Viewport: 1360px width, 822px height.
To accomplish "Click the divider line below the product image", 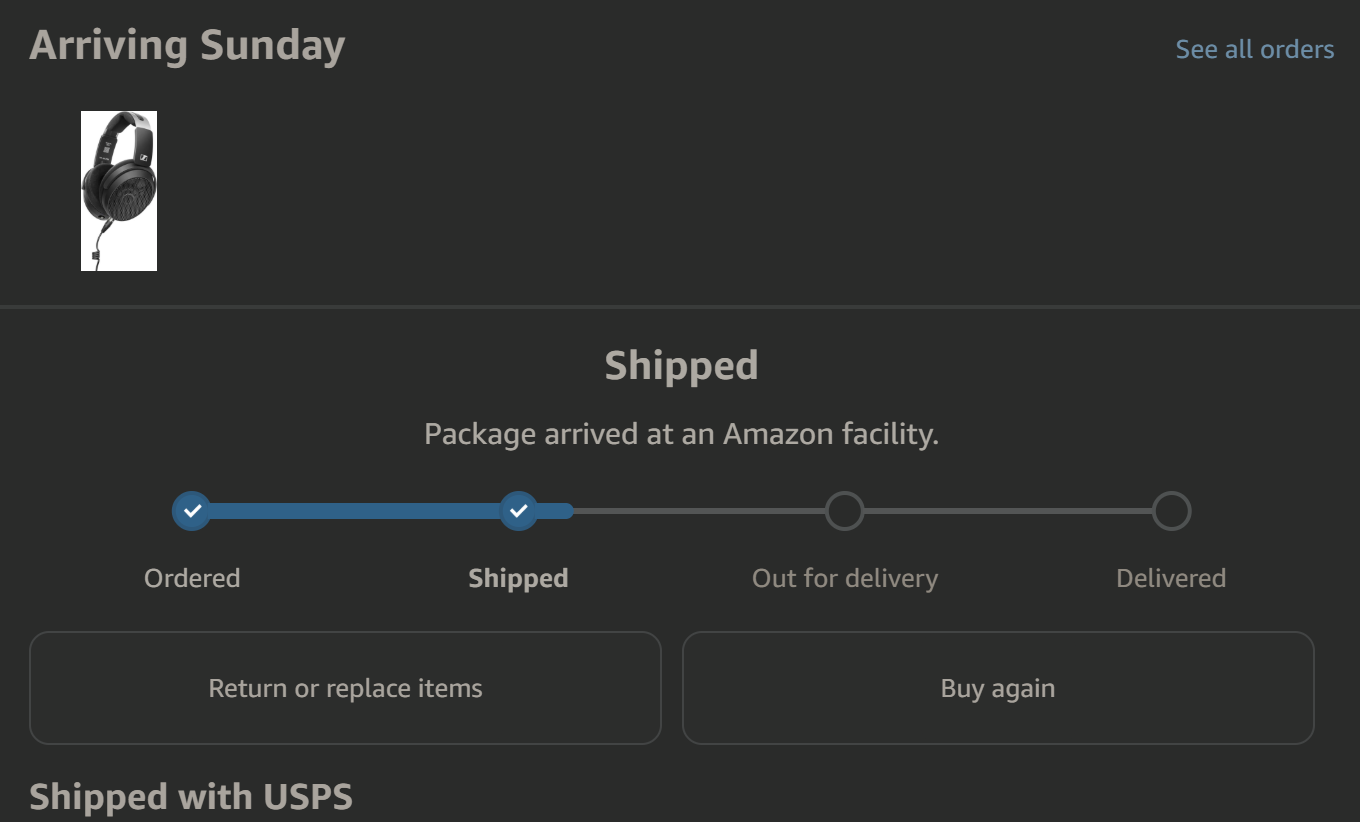I will point(680,306).
